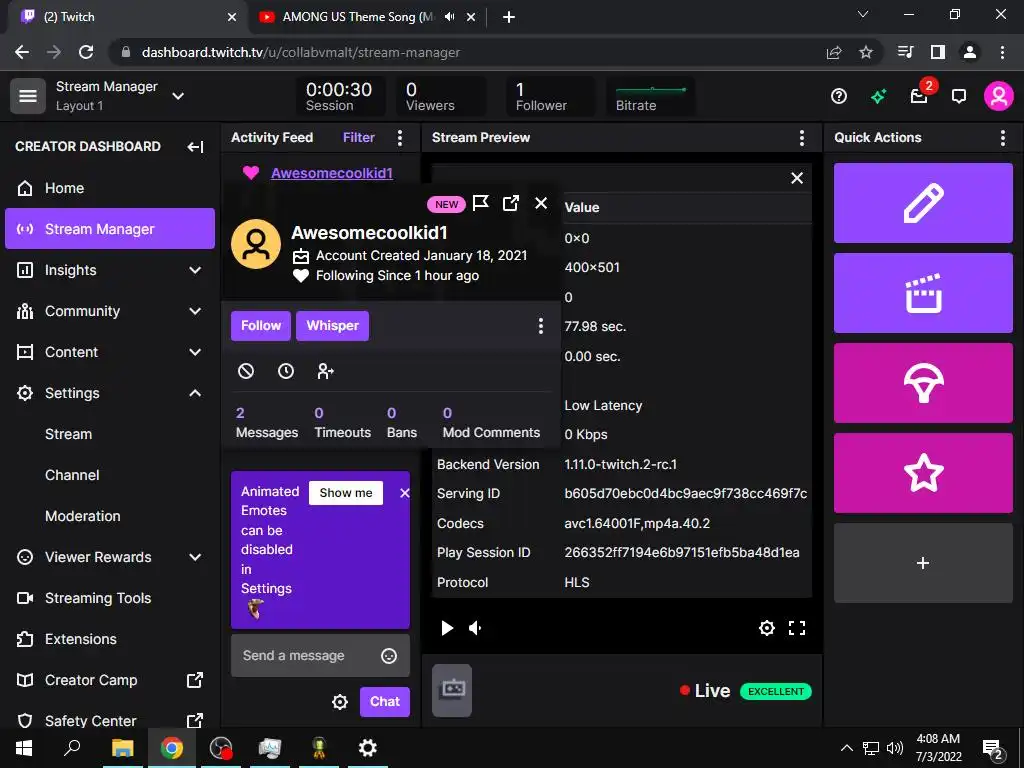1024x768 pixels.
Task: View the user's Timeouts count
Action: [342, 423]
